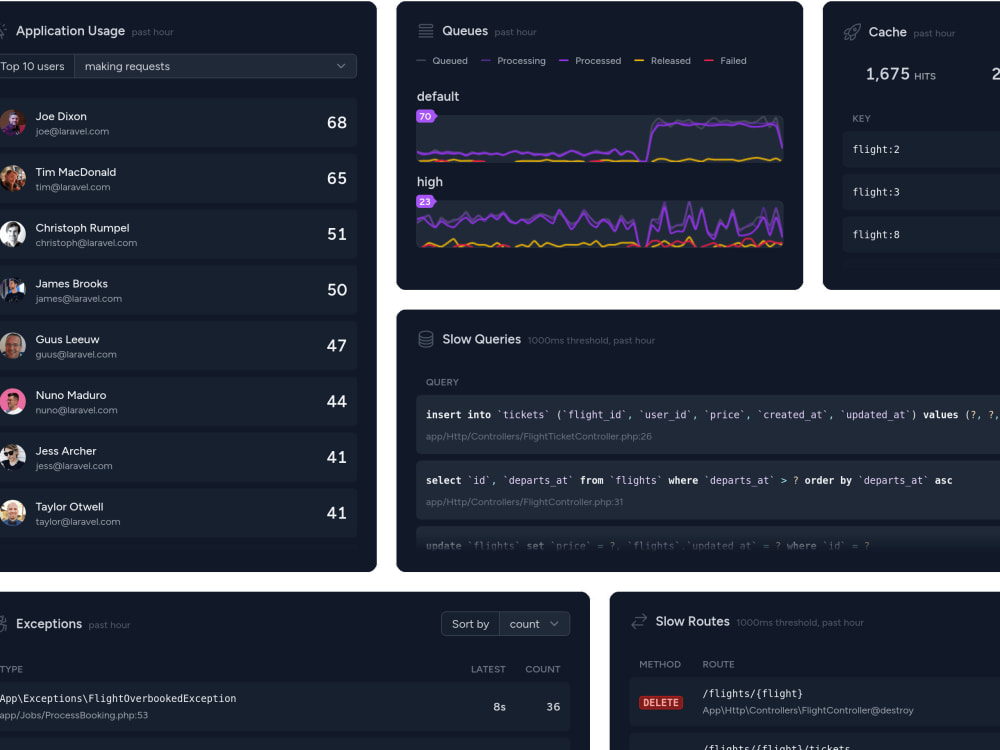Click the flight:2 cache key
Screen dimensions: 1000x750
click(876, 149)
